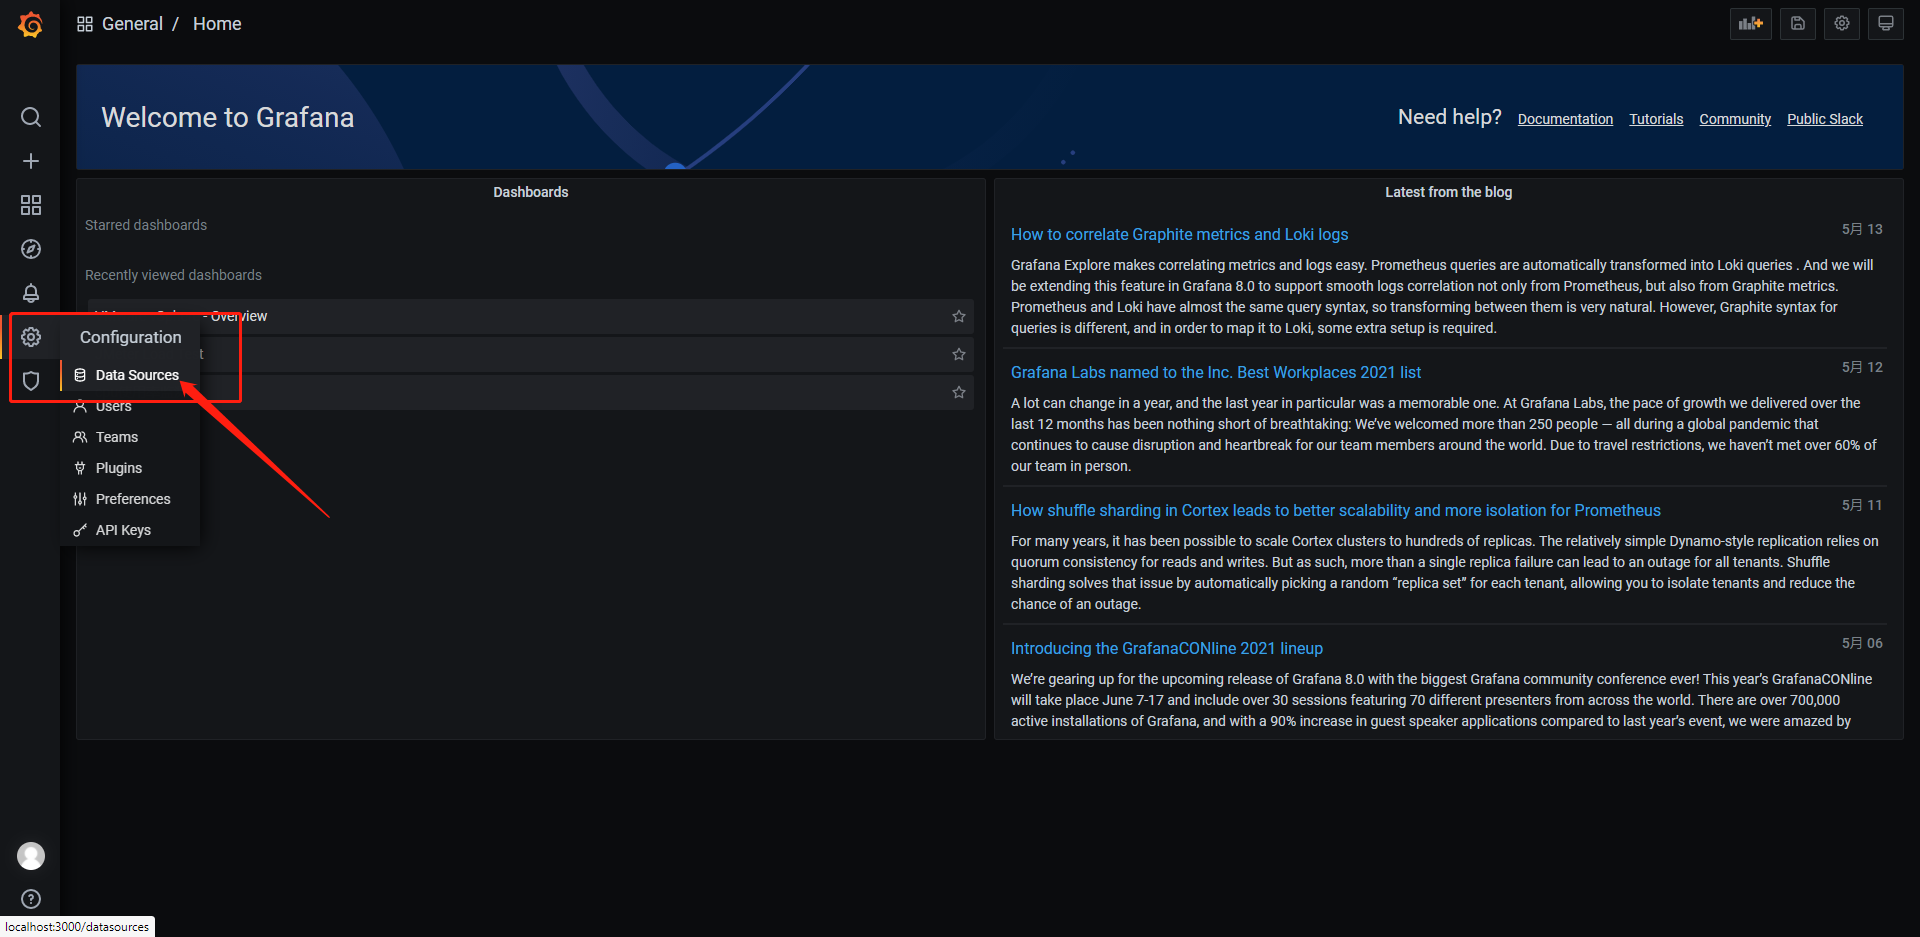
Task: Click the Dashboards panel title
Action: 530,192
